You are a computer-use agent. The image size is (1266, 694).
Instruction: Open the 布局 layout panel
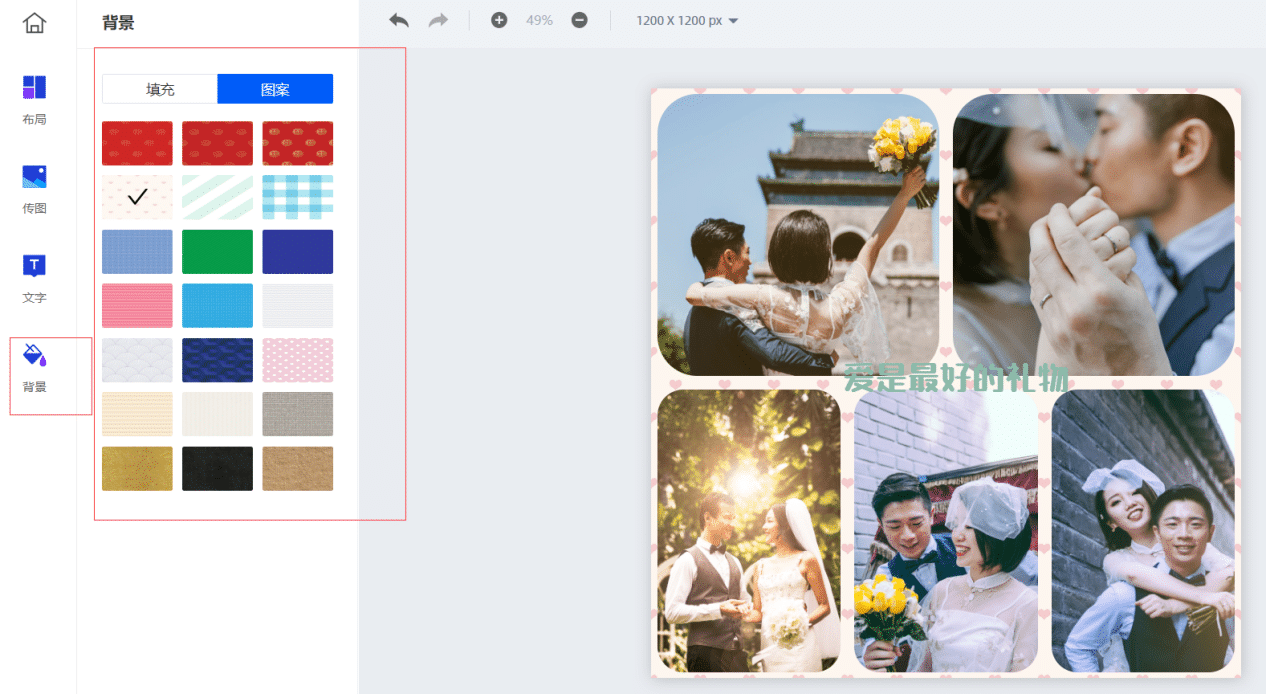pos(34,100)
